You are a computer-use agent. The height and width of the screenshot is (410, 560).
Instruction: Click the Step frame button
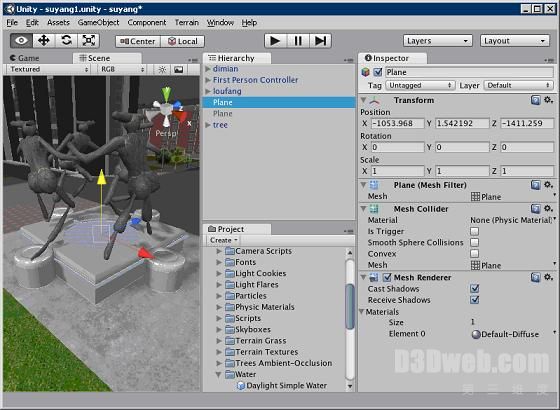tap(320, 41)
